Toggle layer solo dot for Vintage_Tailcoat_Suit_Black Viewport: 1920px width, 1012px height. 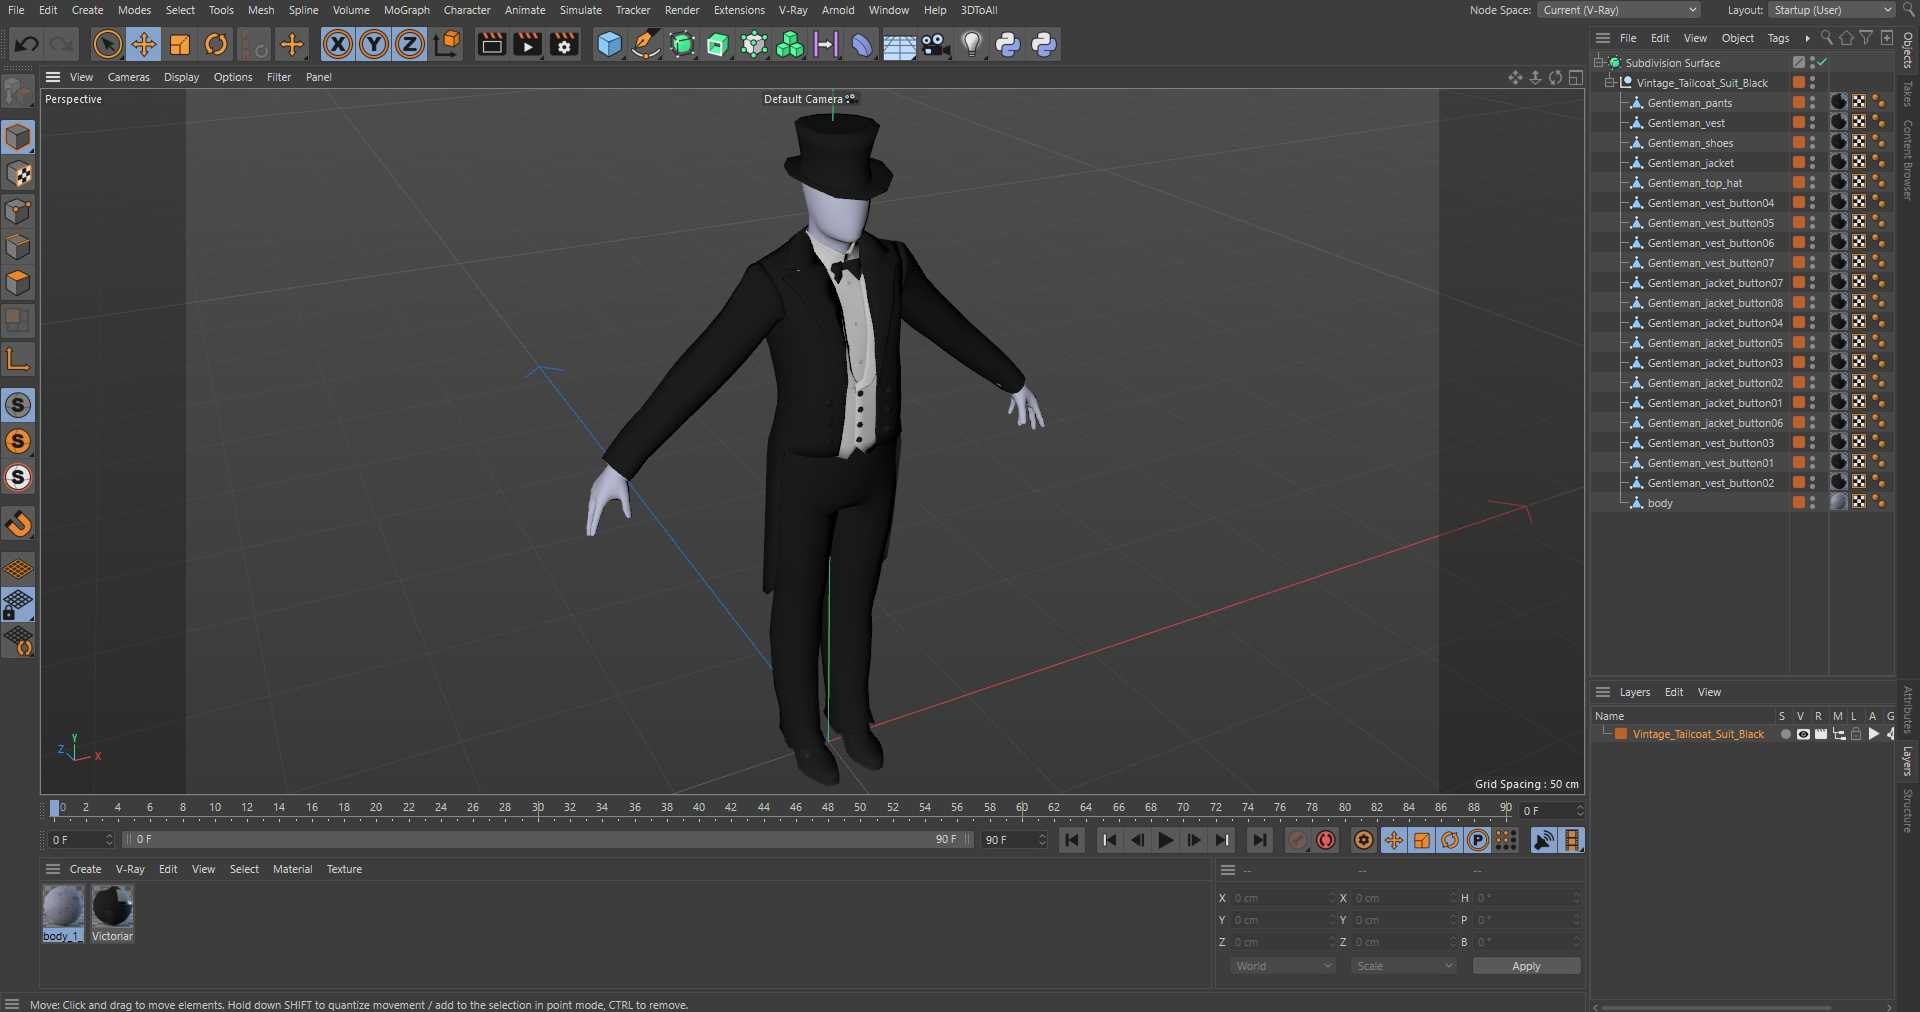pos(1785,734)
